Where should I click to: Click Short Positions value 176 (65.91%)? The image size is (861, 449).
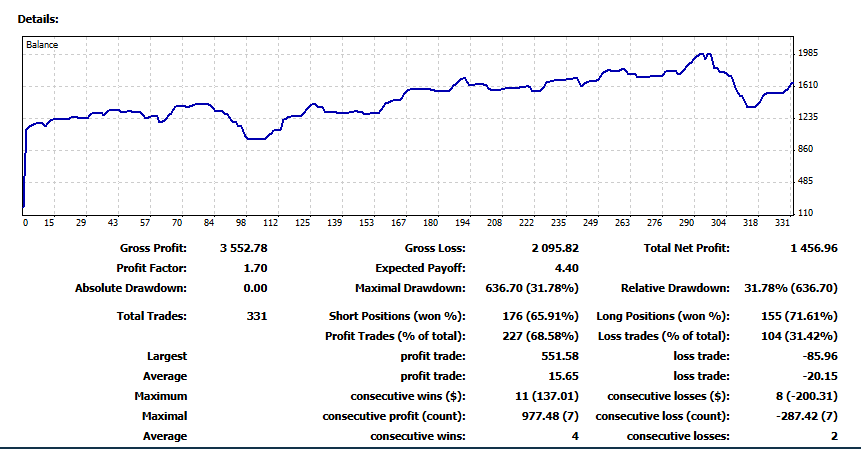coord(540,316)
